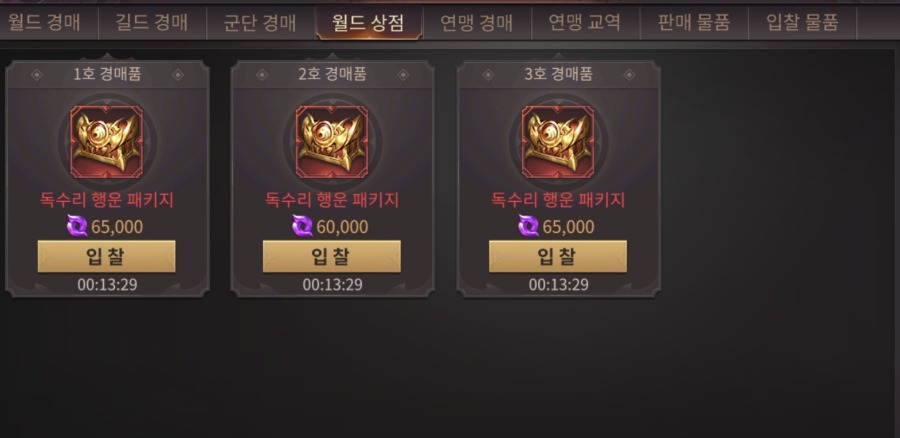Show the 입찰 물품 tab
This screenshot has width=900, height=438.
coord(802,23)
